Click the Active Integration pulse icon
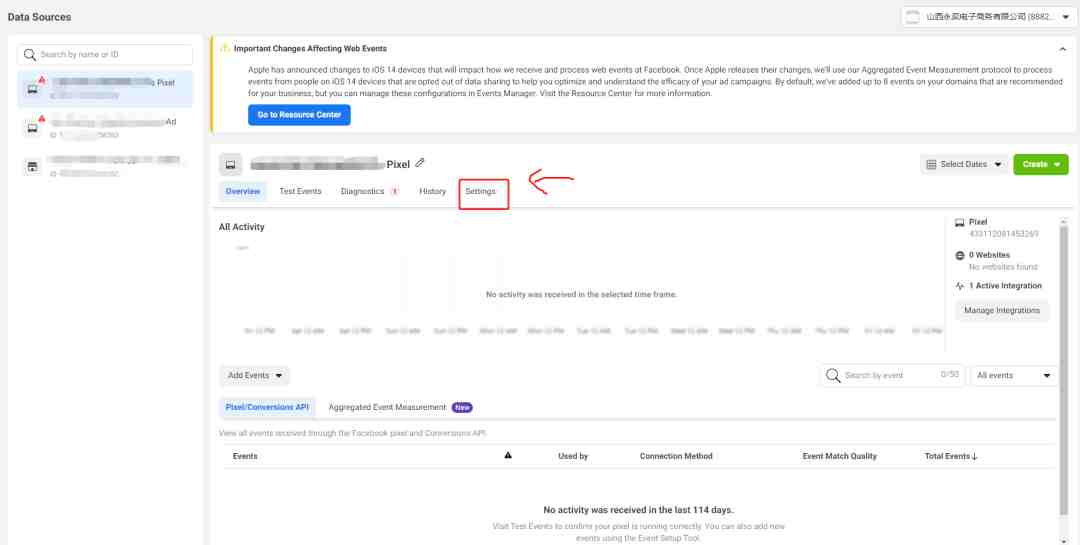Viewport: 1080px width, 545px height. (x=959, y=286)
